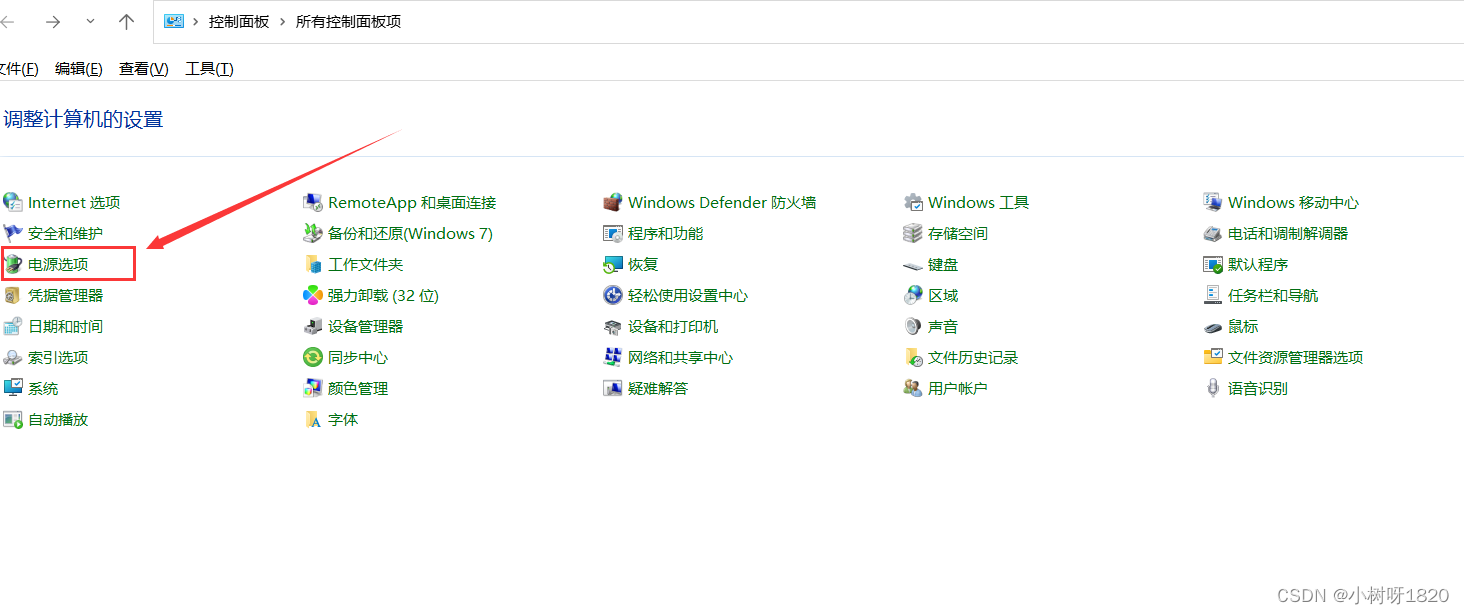Image resolution: width=1464 pixels, height=614 pixels.
Task: Open the 默认程序 icon
Action: click(x=1213, y=264)
